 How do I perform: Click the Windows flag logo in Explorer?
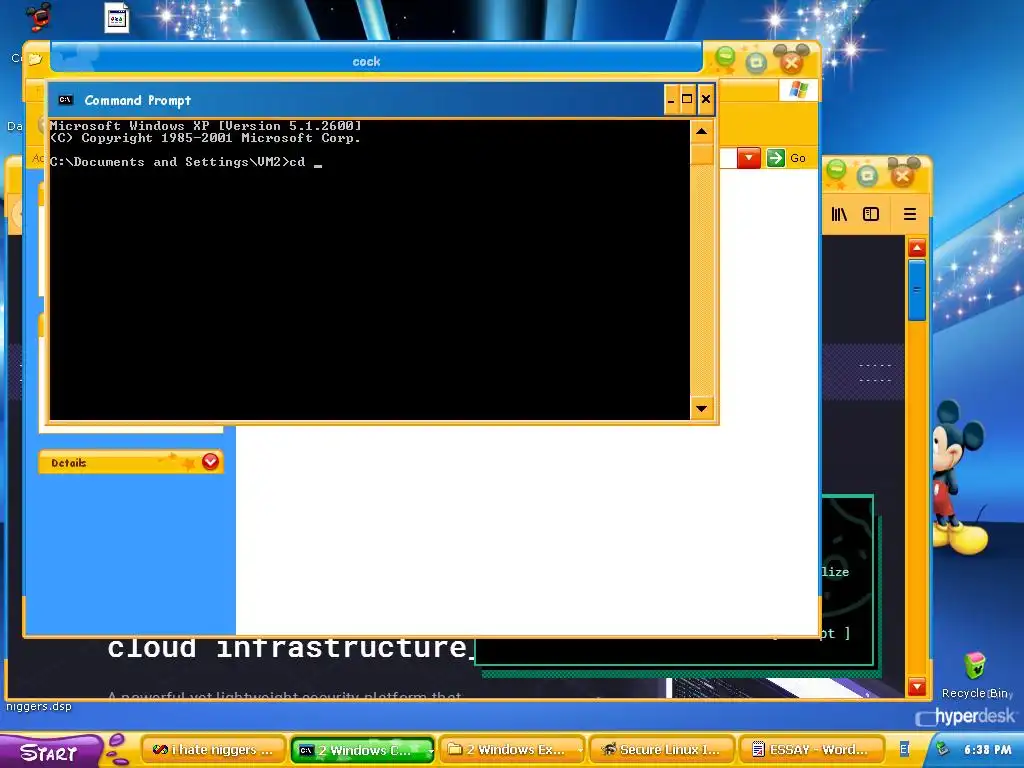tap(798, 89)
